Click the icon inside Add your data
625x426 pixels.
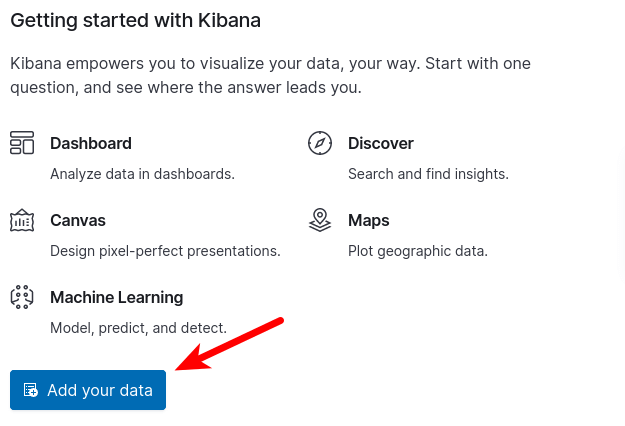click(31, 390)
